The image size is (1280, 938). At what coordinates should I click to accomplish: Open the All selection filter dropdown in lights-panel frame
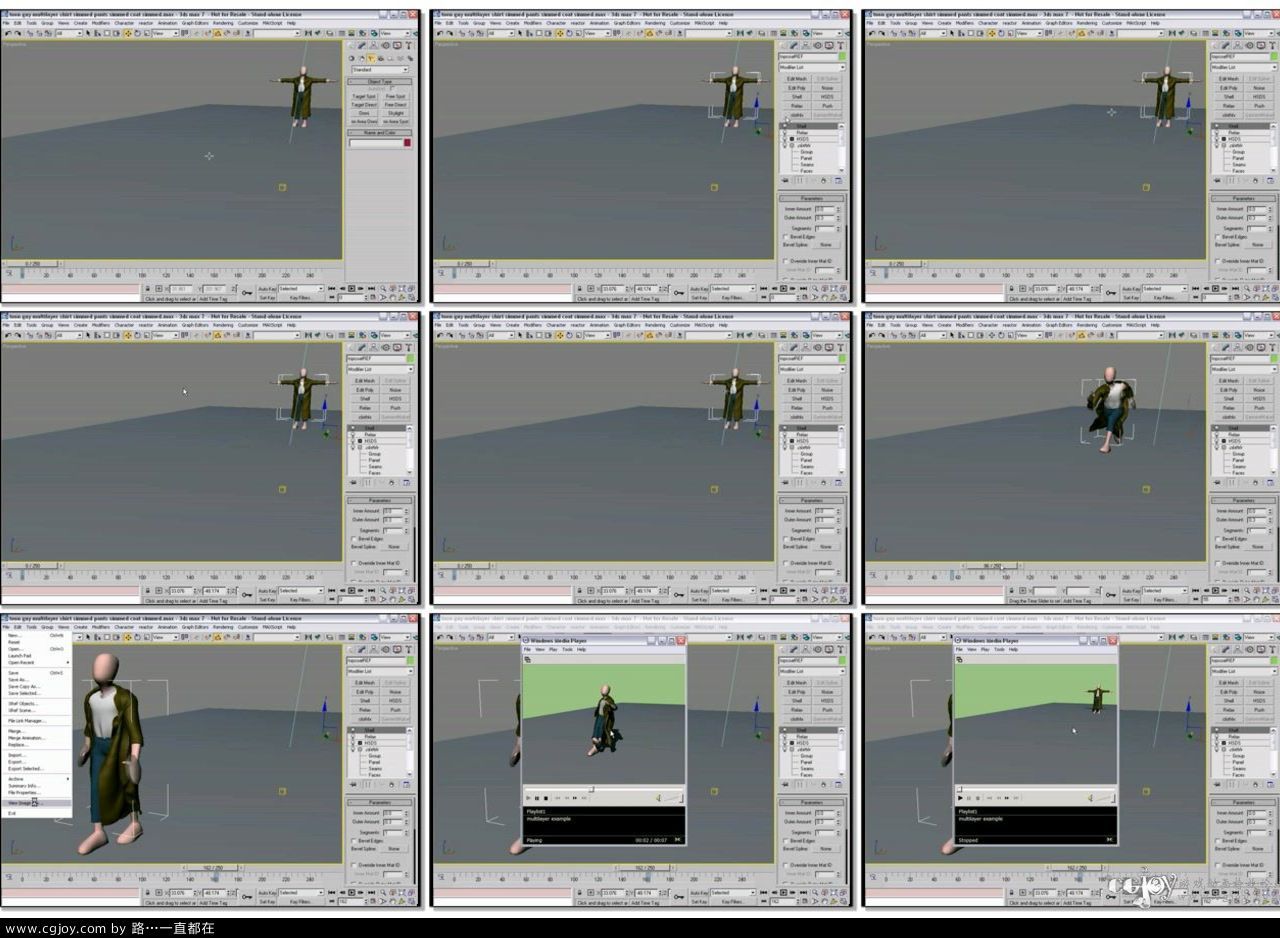[69, 33]
